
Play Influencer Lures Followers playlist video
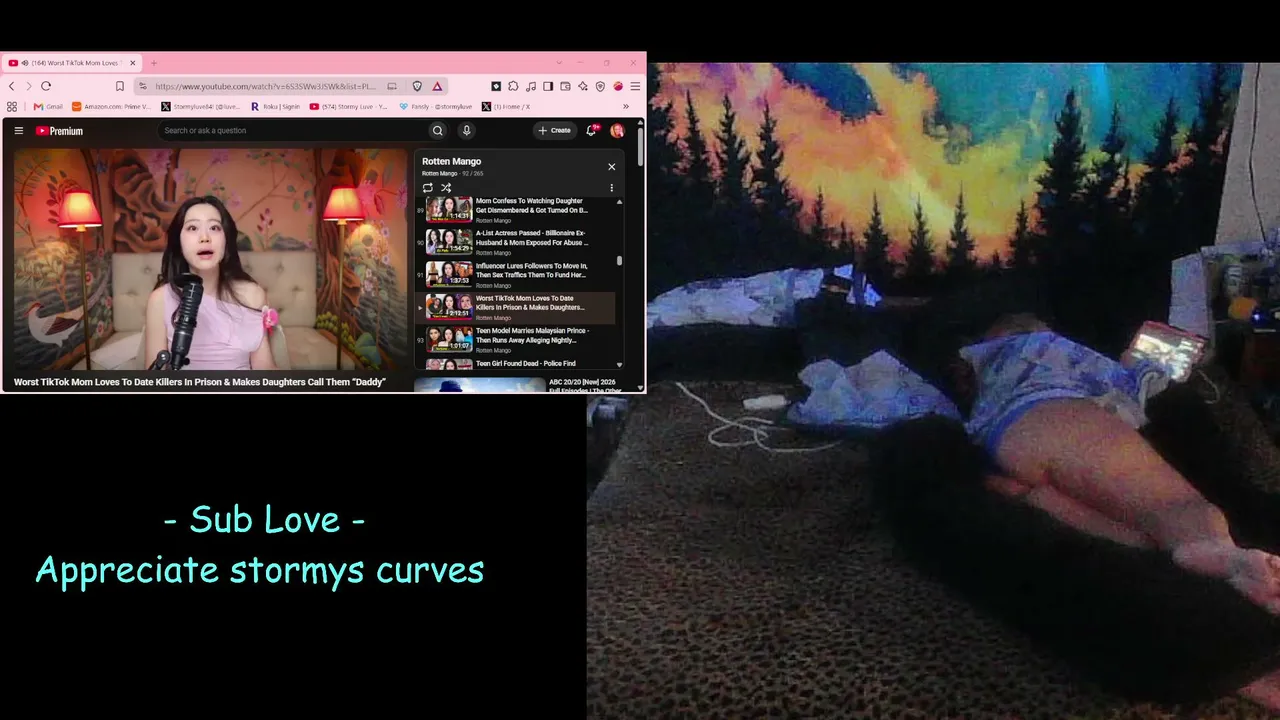[516, 275]
